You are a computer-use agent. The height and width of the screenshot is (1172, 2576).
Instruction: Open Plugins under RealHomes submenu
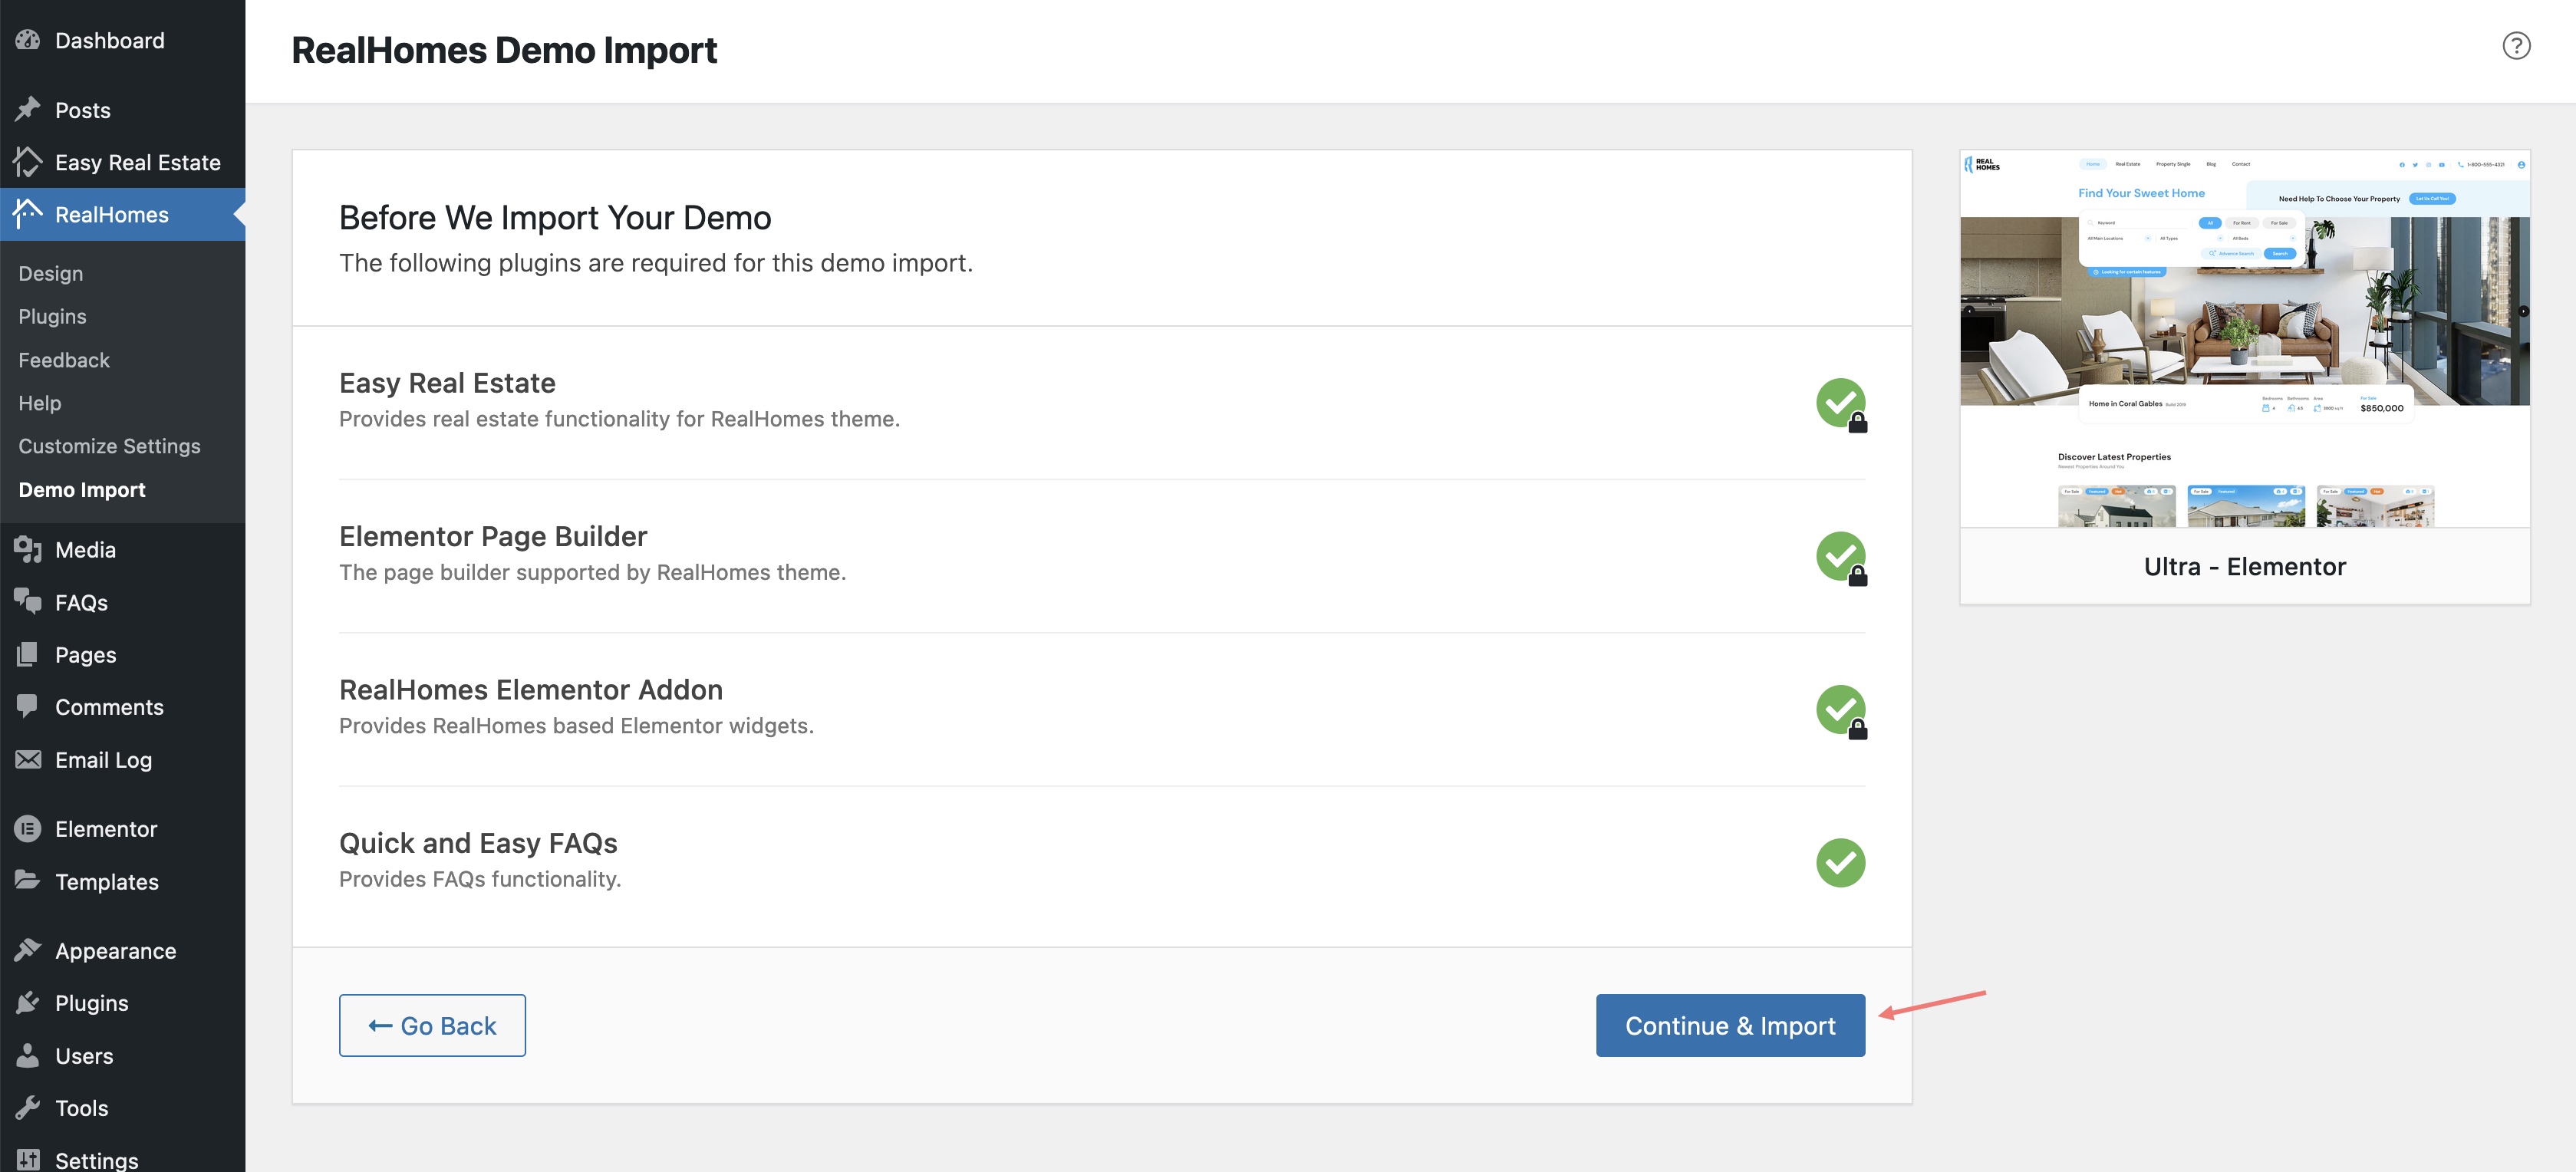(x=52, y=316)
